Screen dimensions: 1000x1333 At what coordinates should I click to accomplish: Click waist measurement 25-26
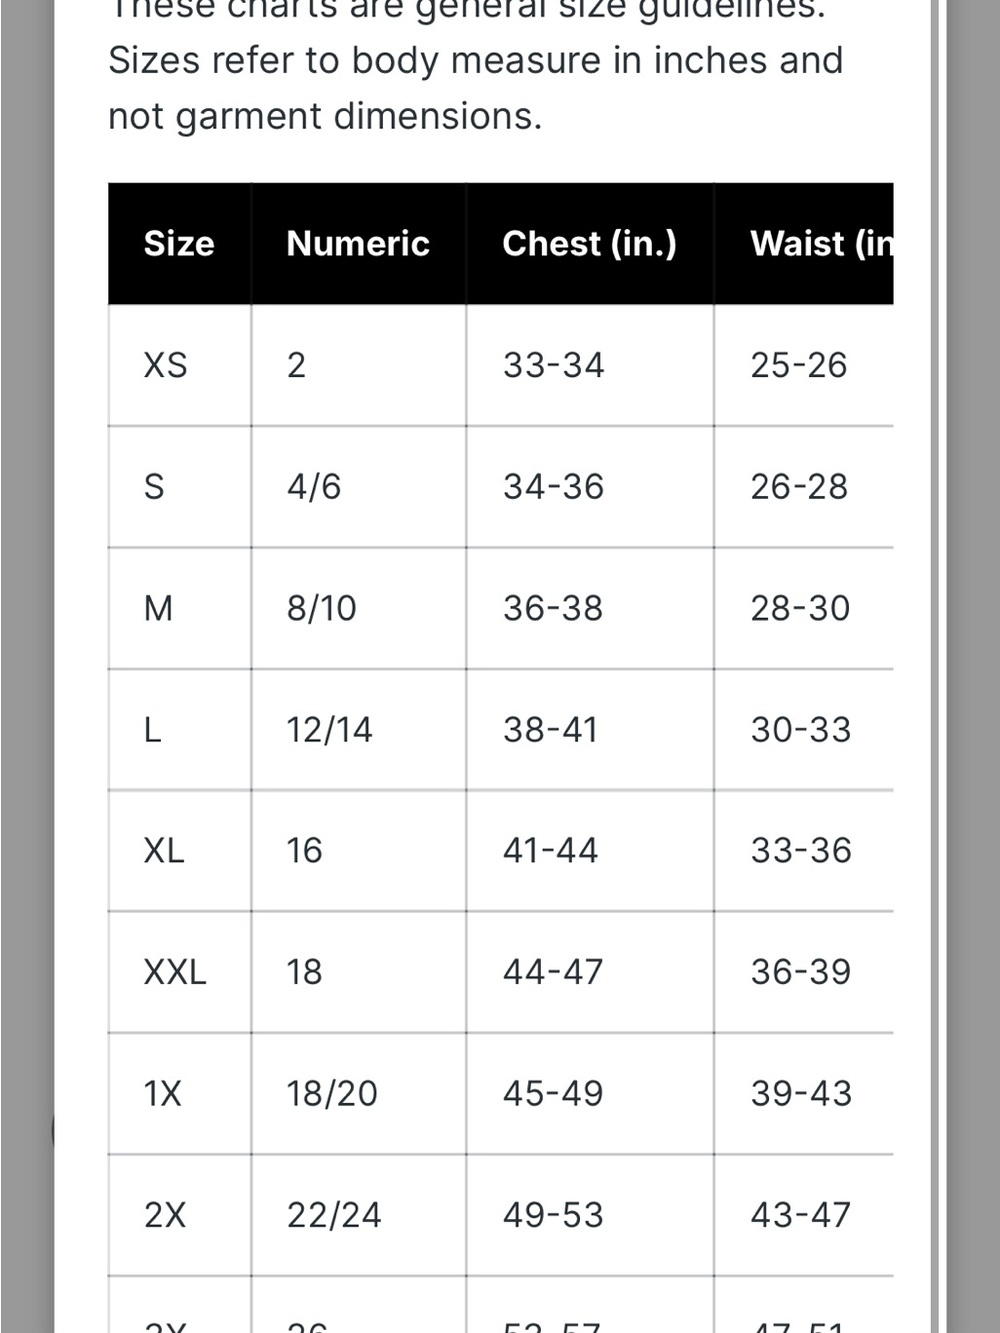point(799,365)
